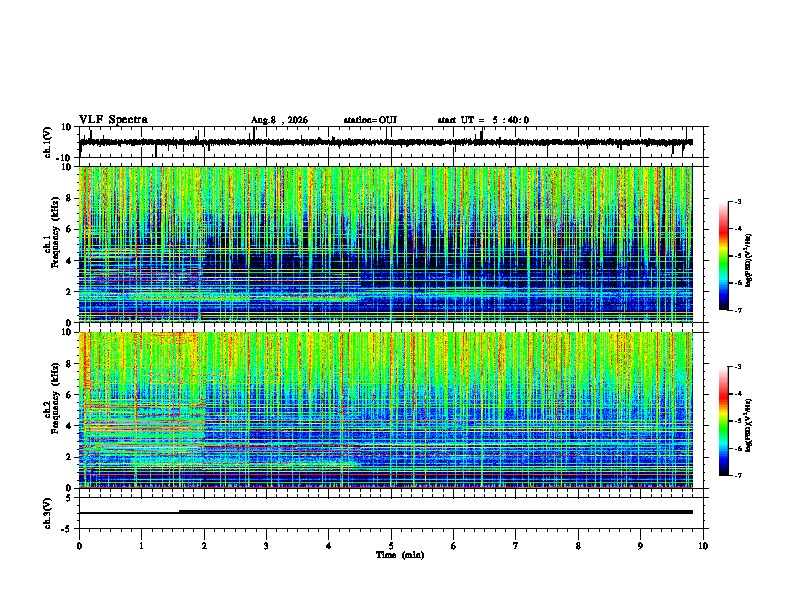
Task: Click time axis tick label '3'
Action: pyautogui.click(x=266, y=546)
